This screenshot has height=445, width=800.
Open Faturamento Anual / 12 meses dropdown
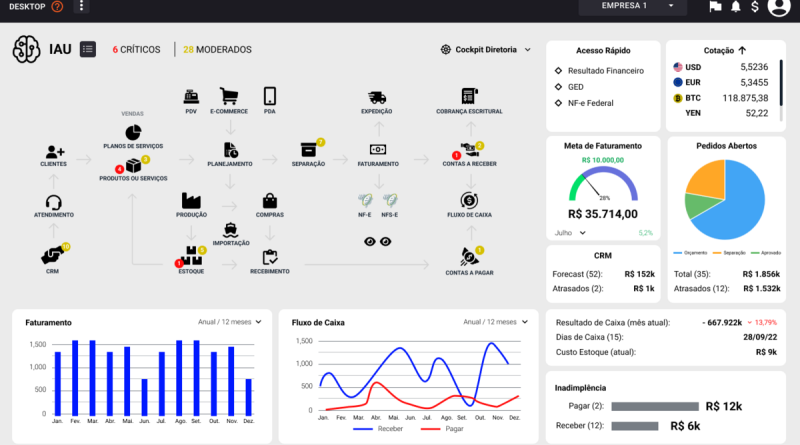pos(230,322)
